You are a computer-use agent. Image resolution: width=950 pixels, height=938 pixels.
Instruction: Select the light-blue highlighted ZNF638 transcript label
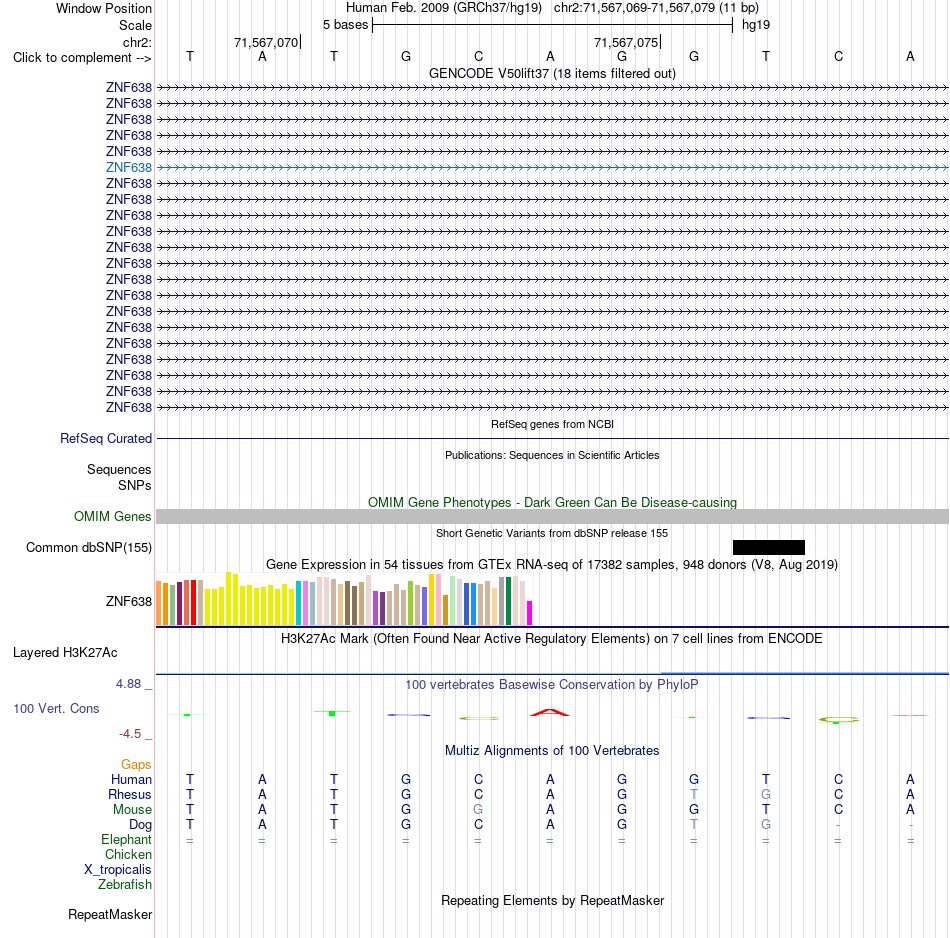128,167
